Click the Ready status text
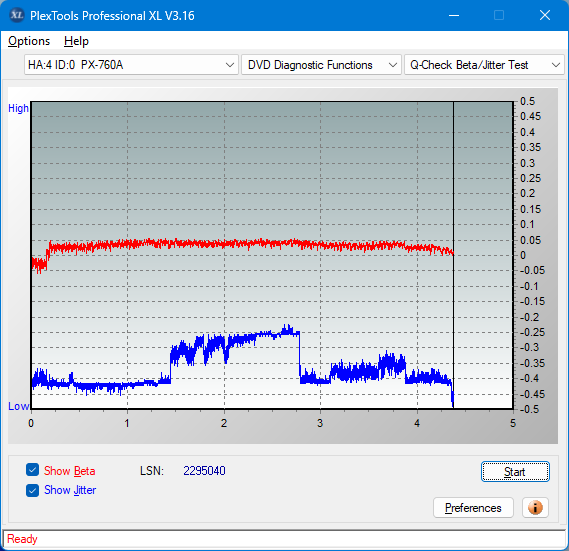The height and width of the screenshot is (551, 569). (x=22, y=539)
